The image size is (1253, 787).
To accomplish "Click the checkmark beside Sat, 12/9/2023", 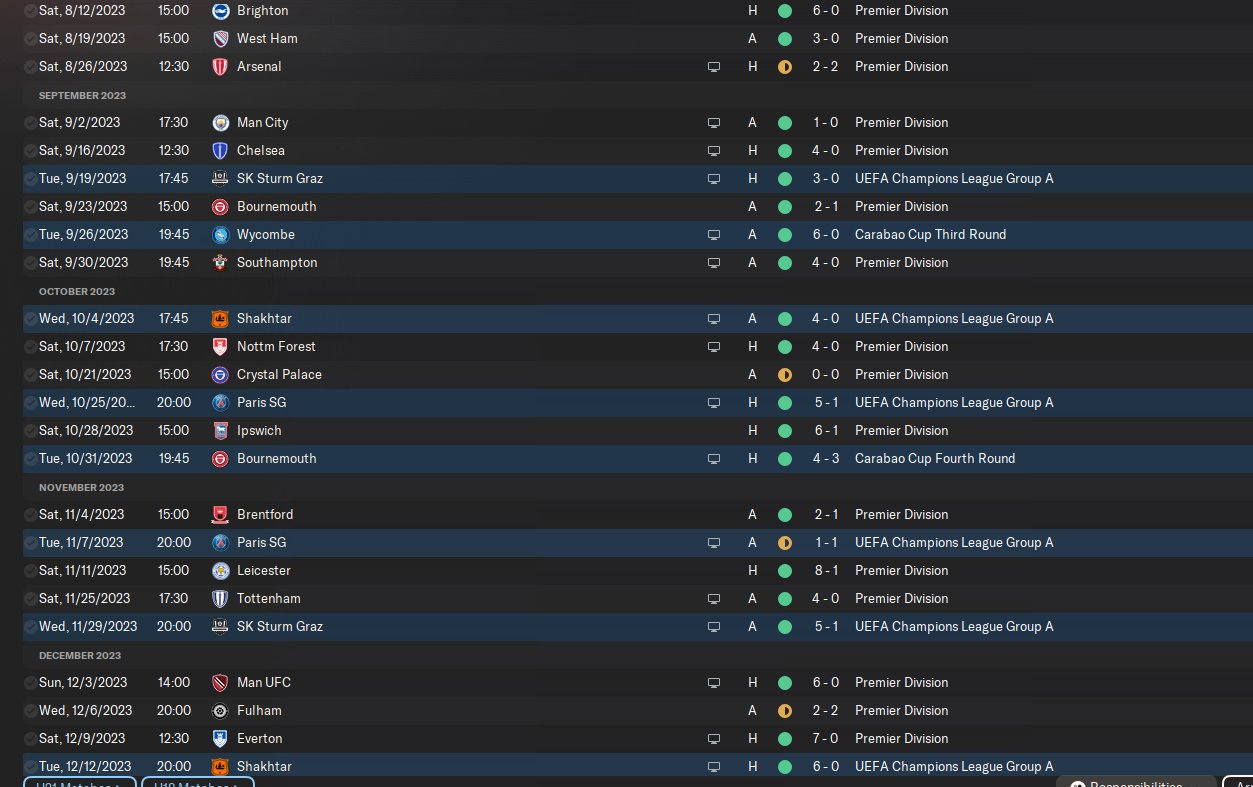I will (x=31, y=739).
